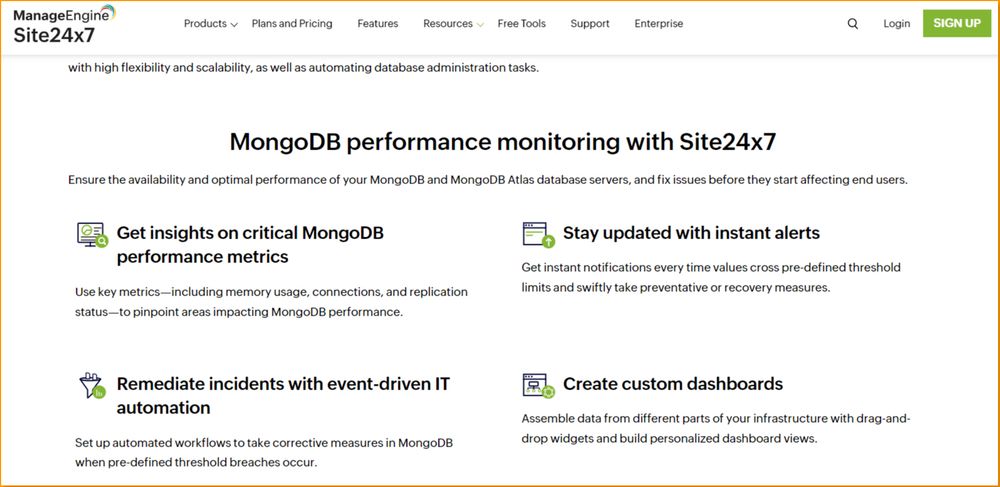The height and width of the screenshot is (487, 1000).
Task: Click the Login link
Action: pyautogui.click(x=897, y=24)
